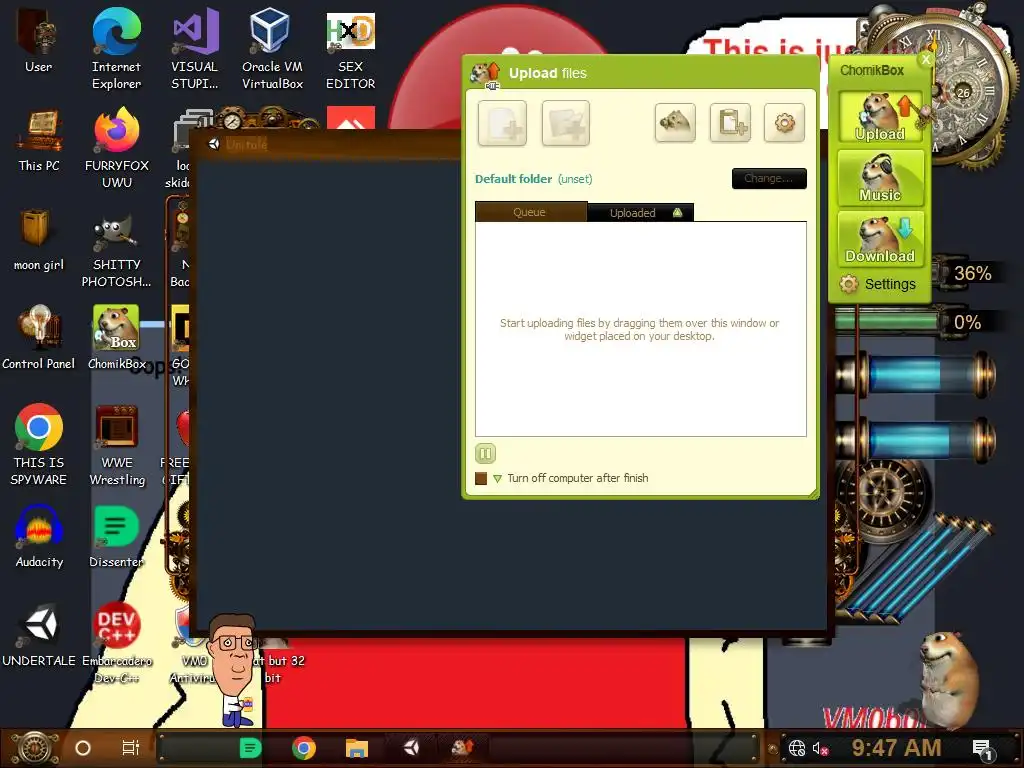Click the hamster head icon in upload toolbar

[675, 122]
